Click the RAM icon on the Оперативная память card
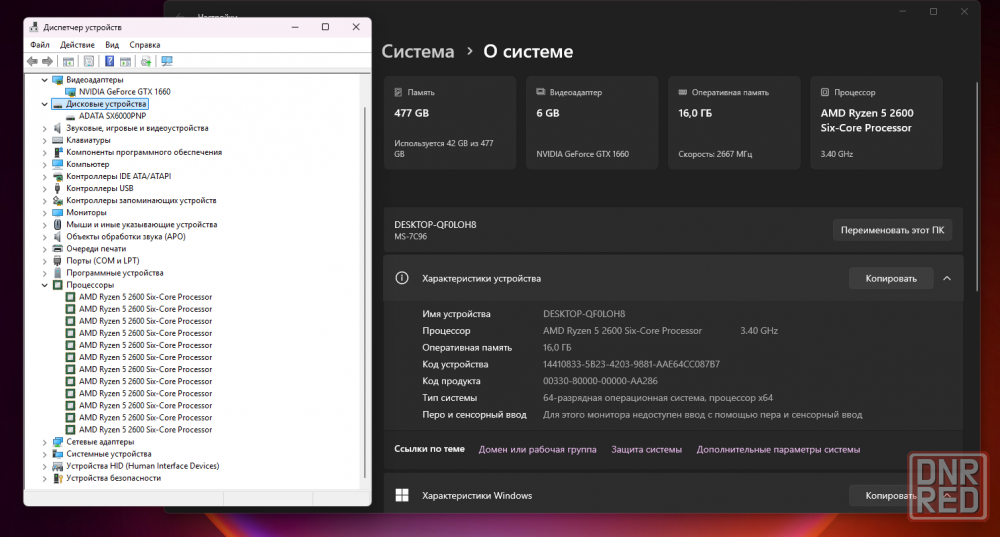Screen dimensions: 1000x537 [682, 92]
